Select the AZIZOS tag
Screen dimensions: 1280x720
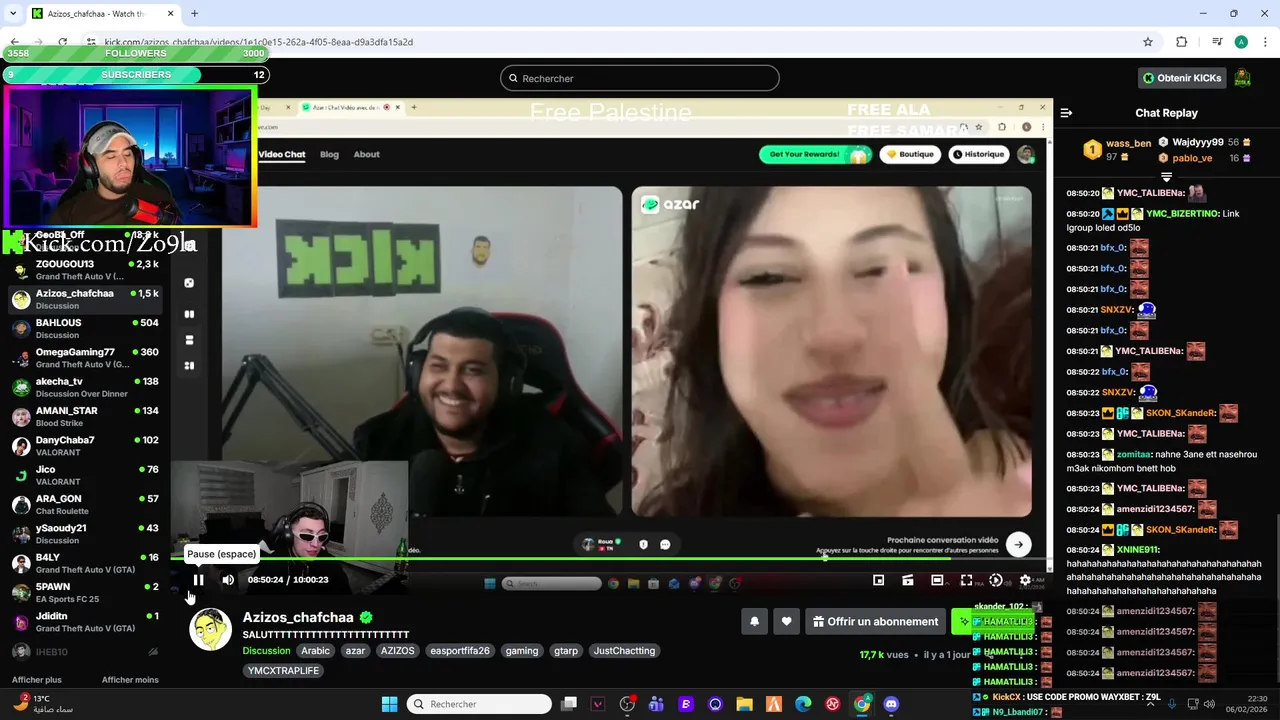click(x=397, y=650)
